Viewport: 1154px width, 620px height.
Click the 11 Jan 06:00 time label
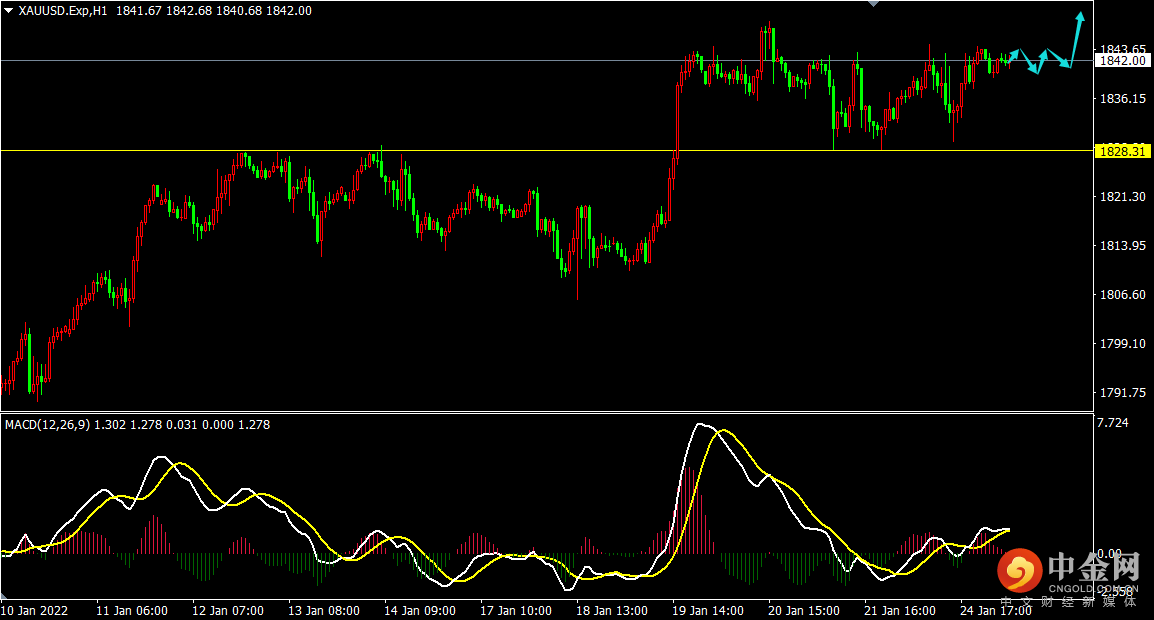coord(132,610)
